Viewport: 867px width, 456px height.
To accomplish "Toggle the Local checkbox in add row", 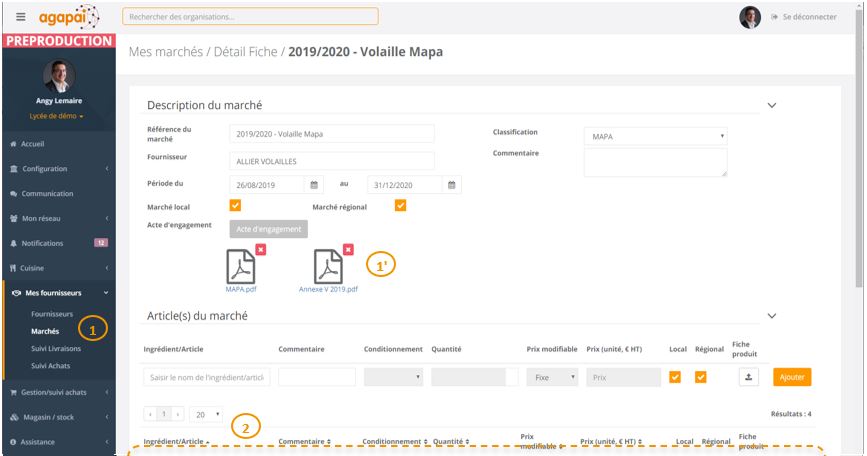I will pos(675,377).
